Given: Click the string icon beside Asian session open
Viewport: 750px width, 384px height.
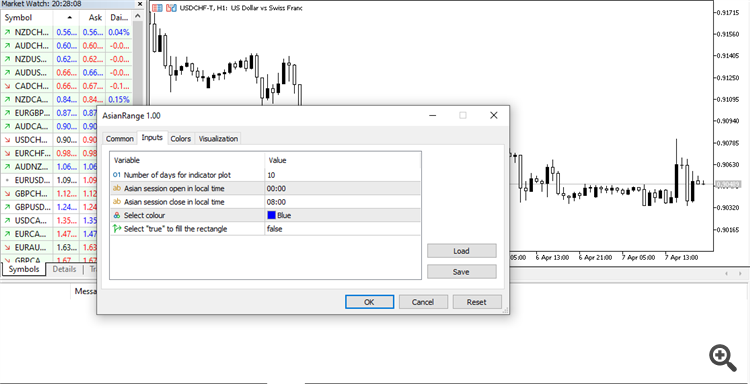Looking at the screenshot, I should pos(117,188).
